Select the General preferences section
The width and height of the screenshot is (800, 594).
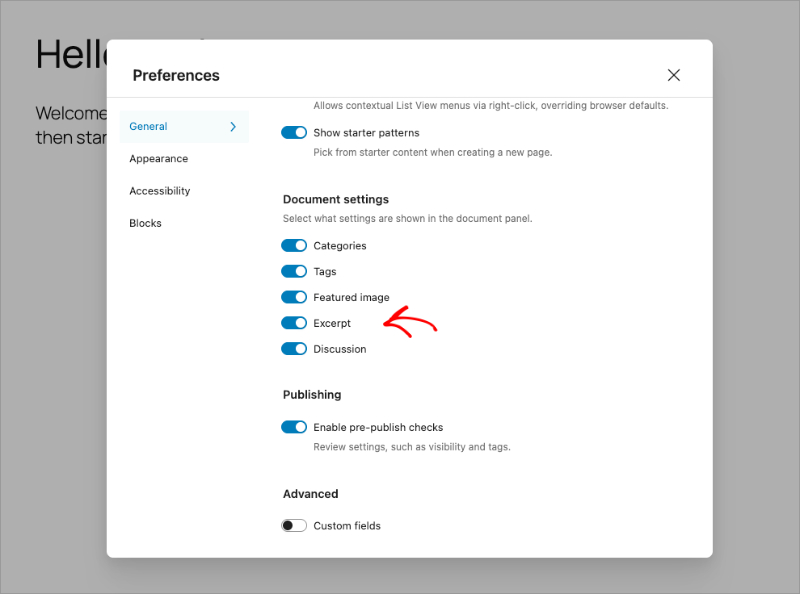[147, 126]
